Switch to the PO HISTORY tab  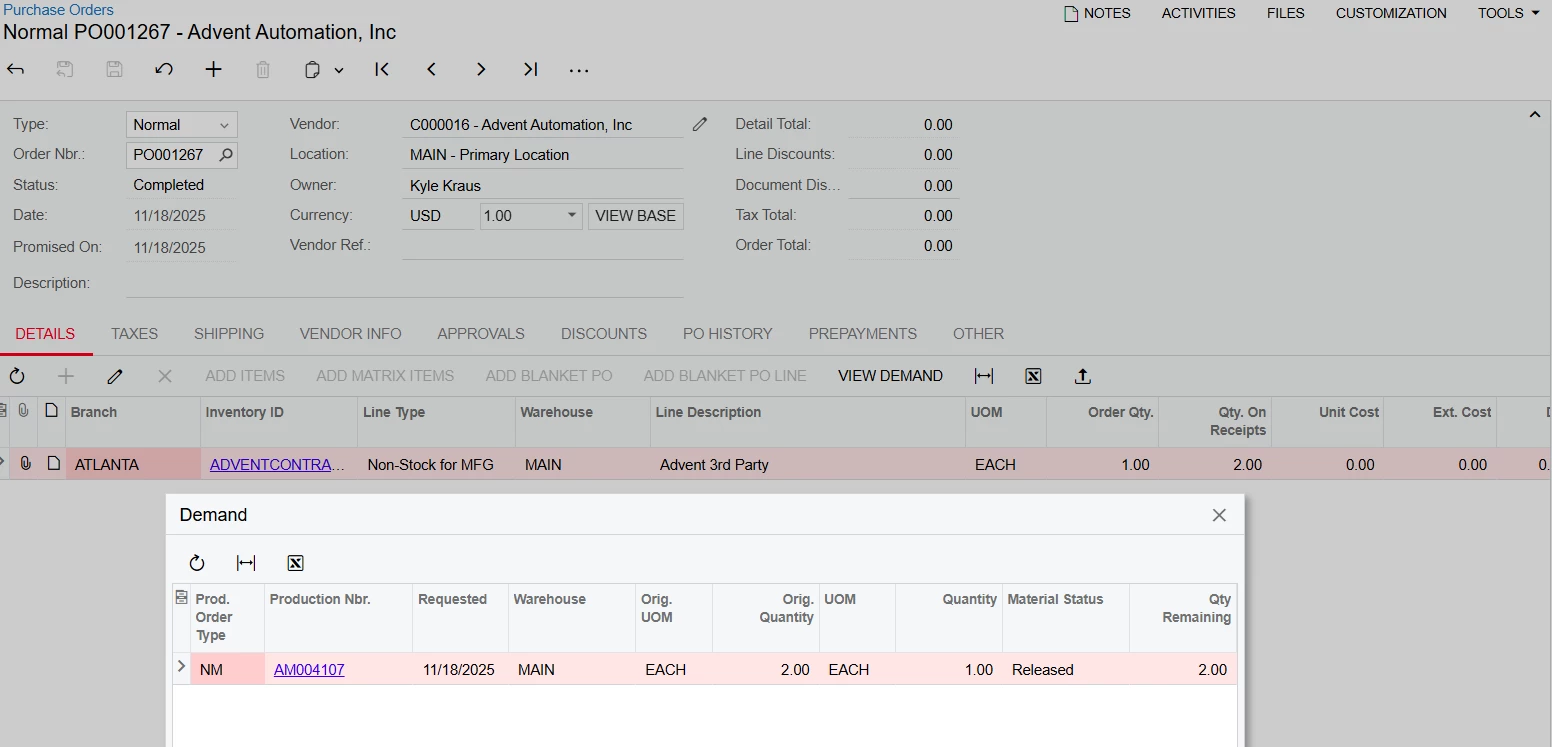728,334
